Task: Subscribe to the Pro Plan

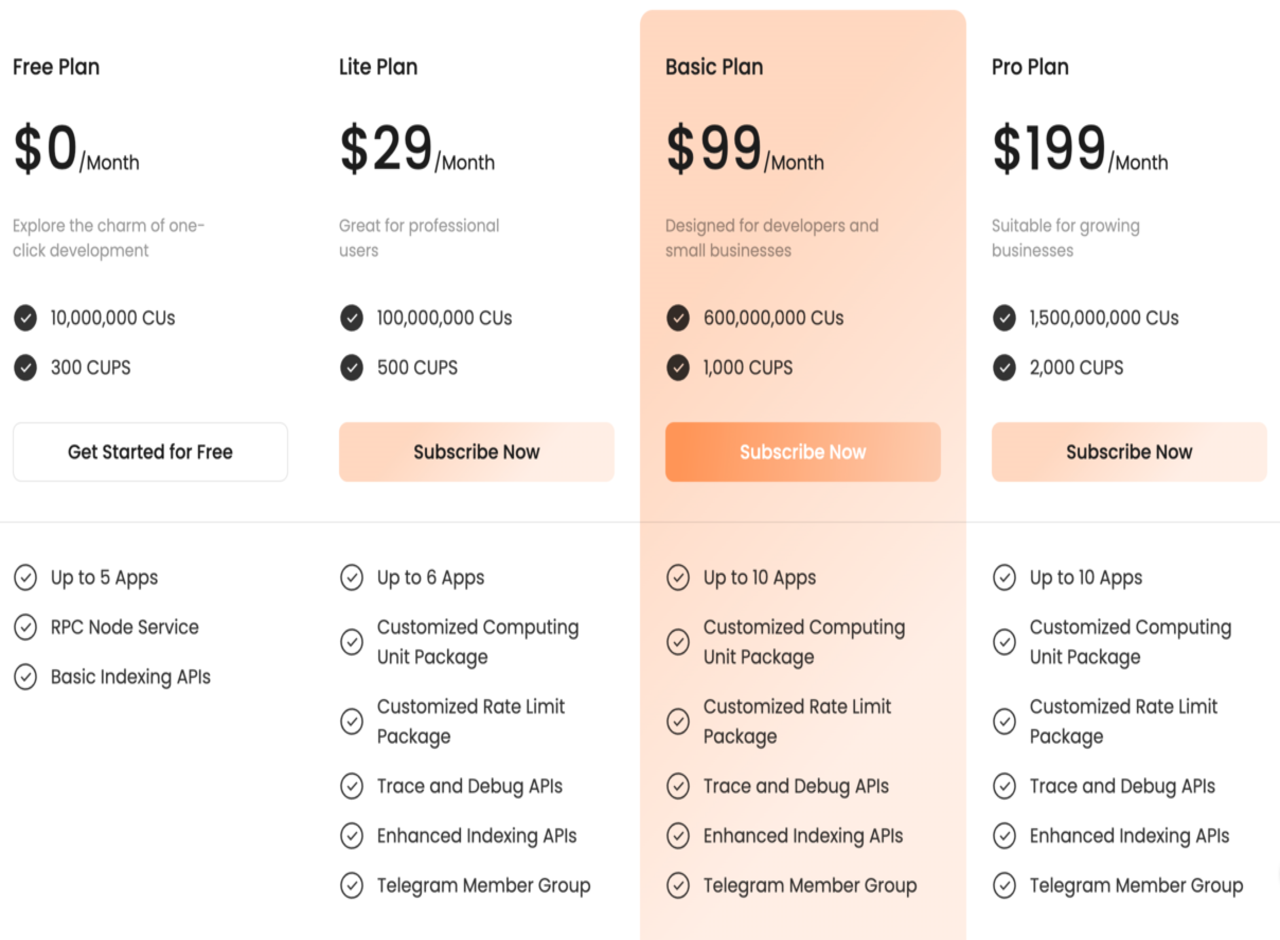Action: [1129, 452]
